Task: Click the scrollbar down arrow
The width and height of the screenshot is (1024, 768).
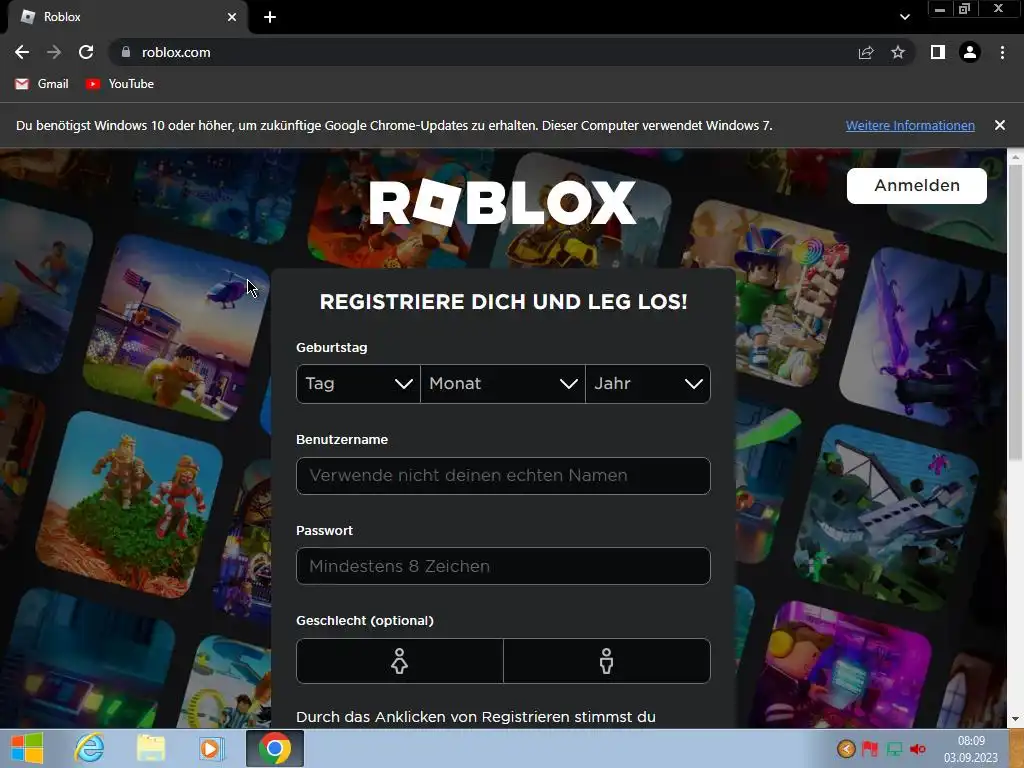Action: tap(1016, 720)
